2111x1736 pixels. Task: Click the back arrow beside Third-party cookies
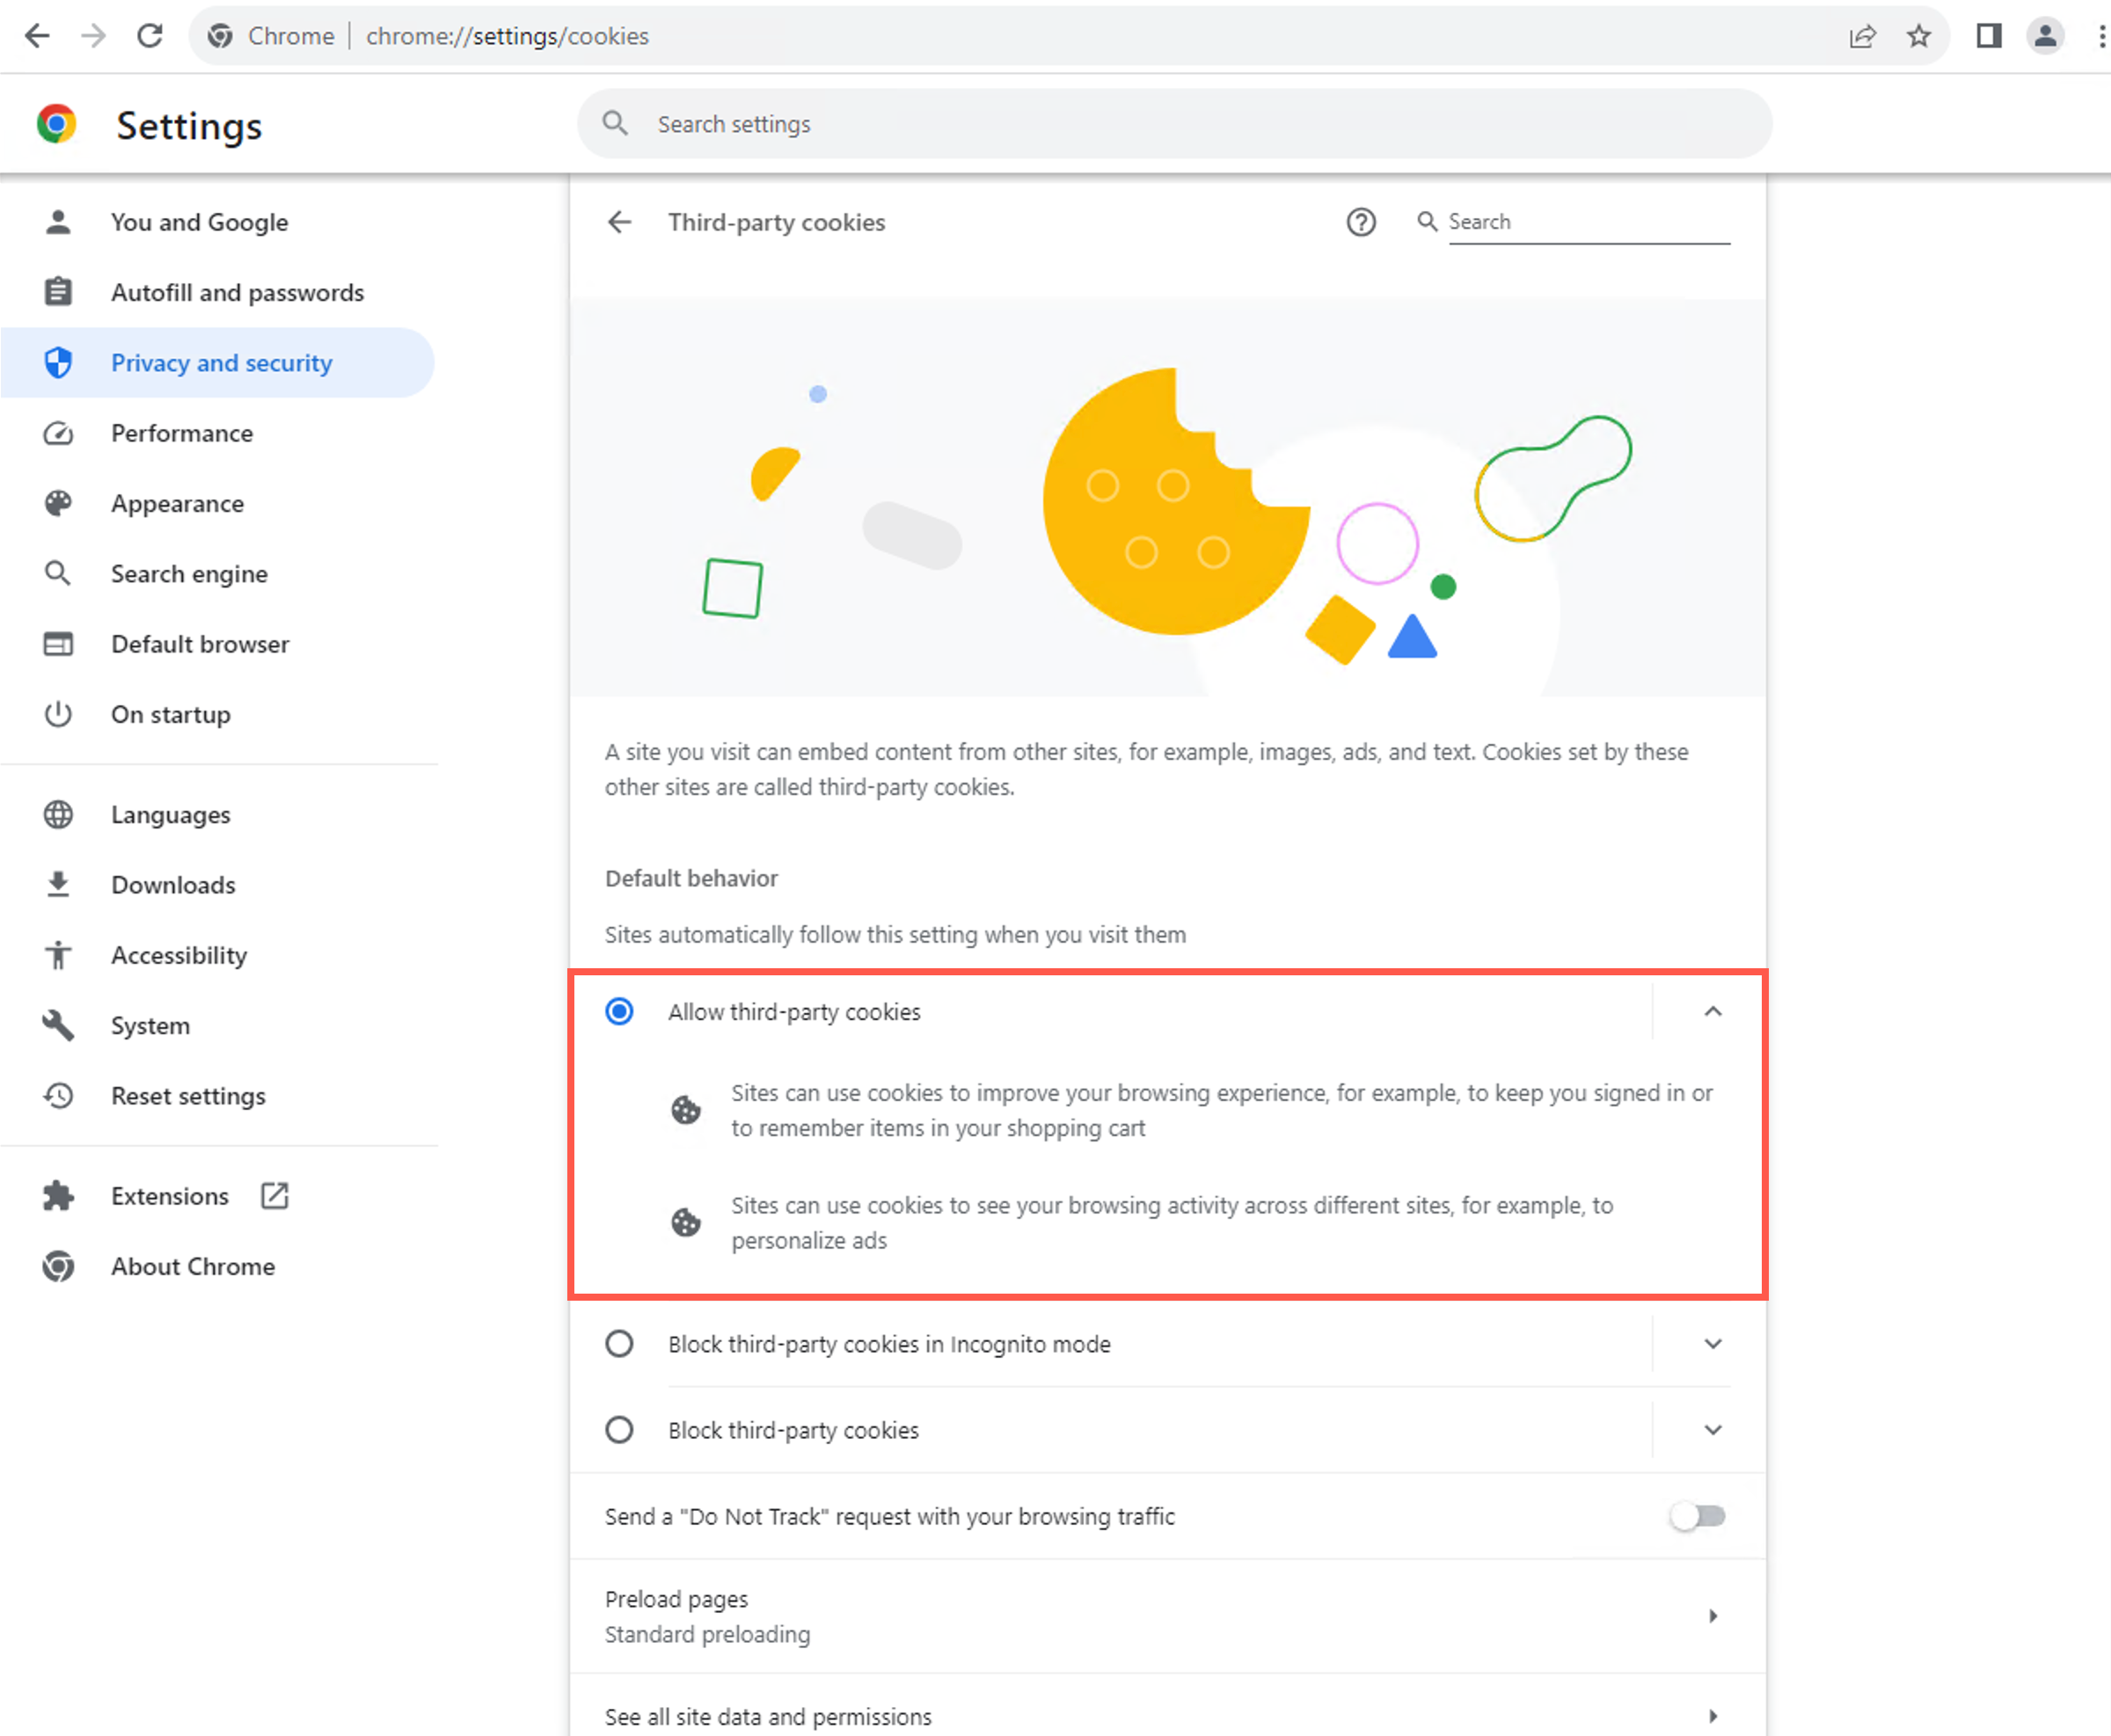(620, 222)
